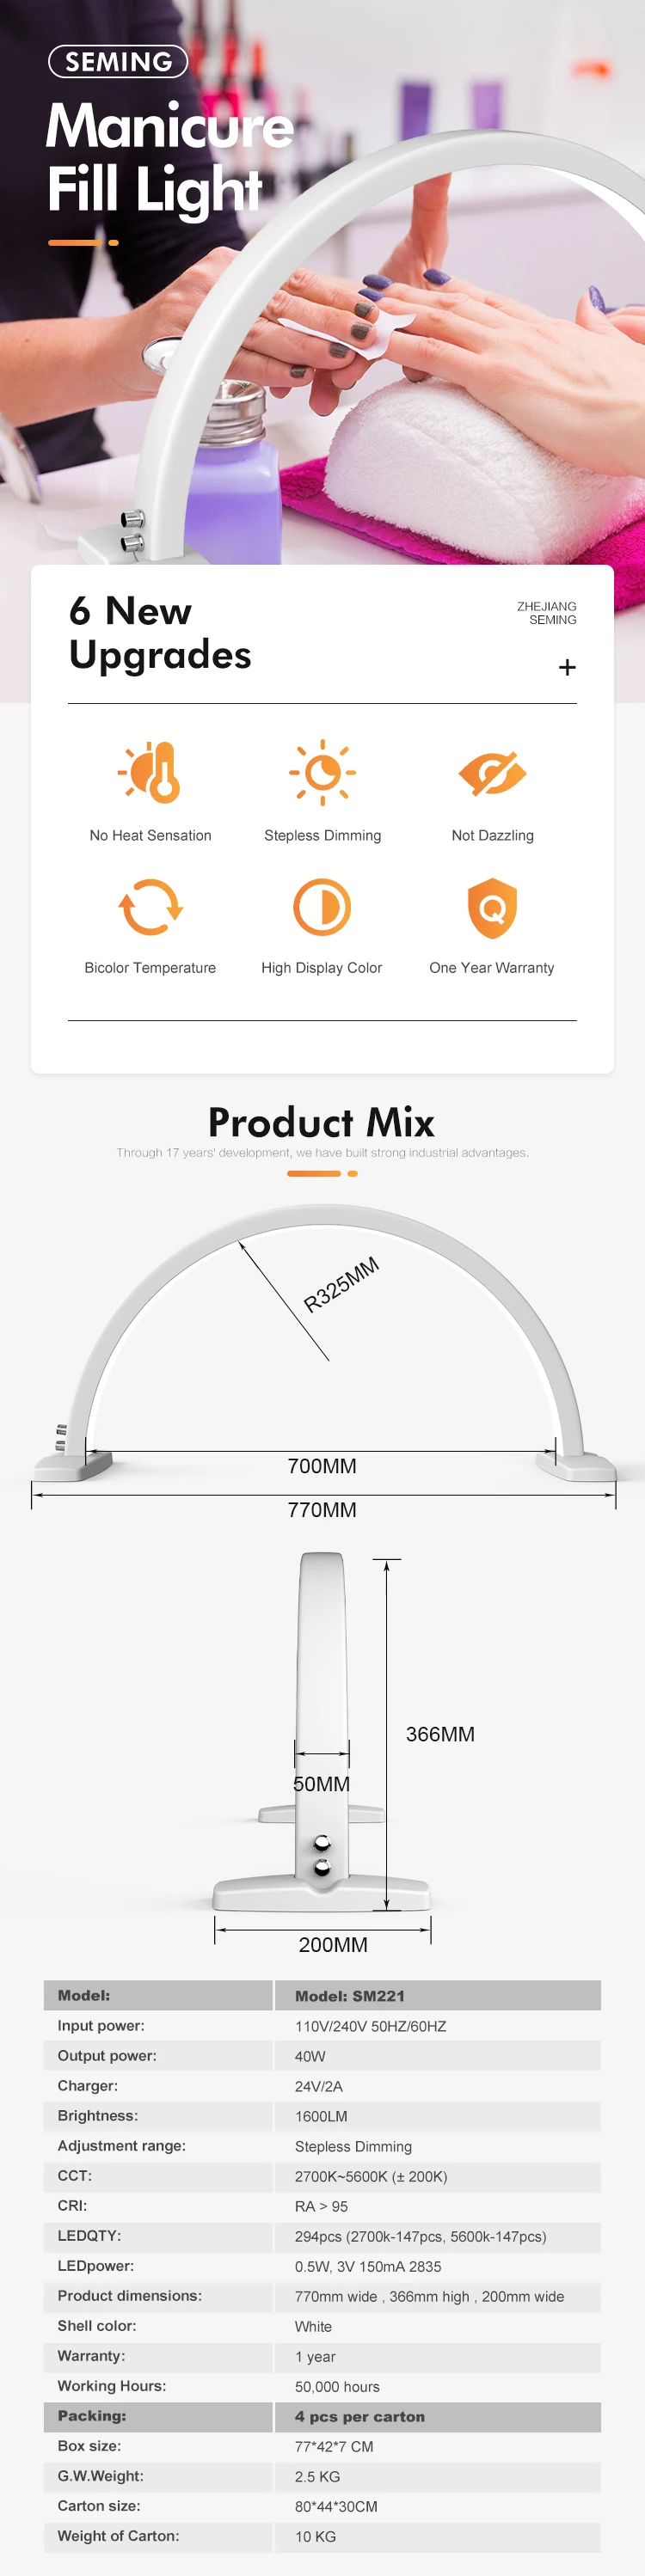The height and width of the screenshot is (2576, 645).
Task: Click the SEMING brand logo badge
Action: (x=118, y=62)
